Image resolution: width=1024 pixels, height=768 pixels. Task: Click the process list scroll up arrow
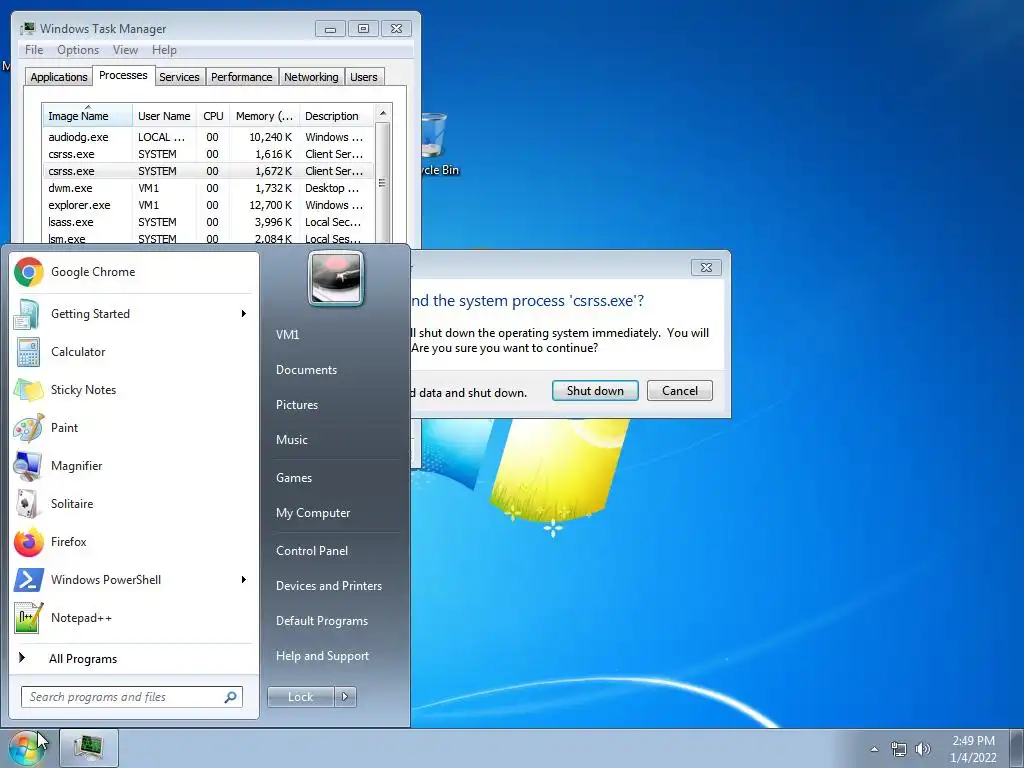[383, 114]
